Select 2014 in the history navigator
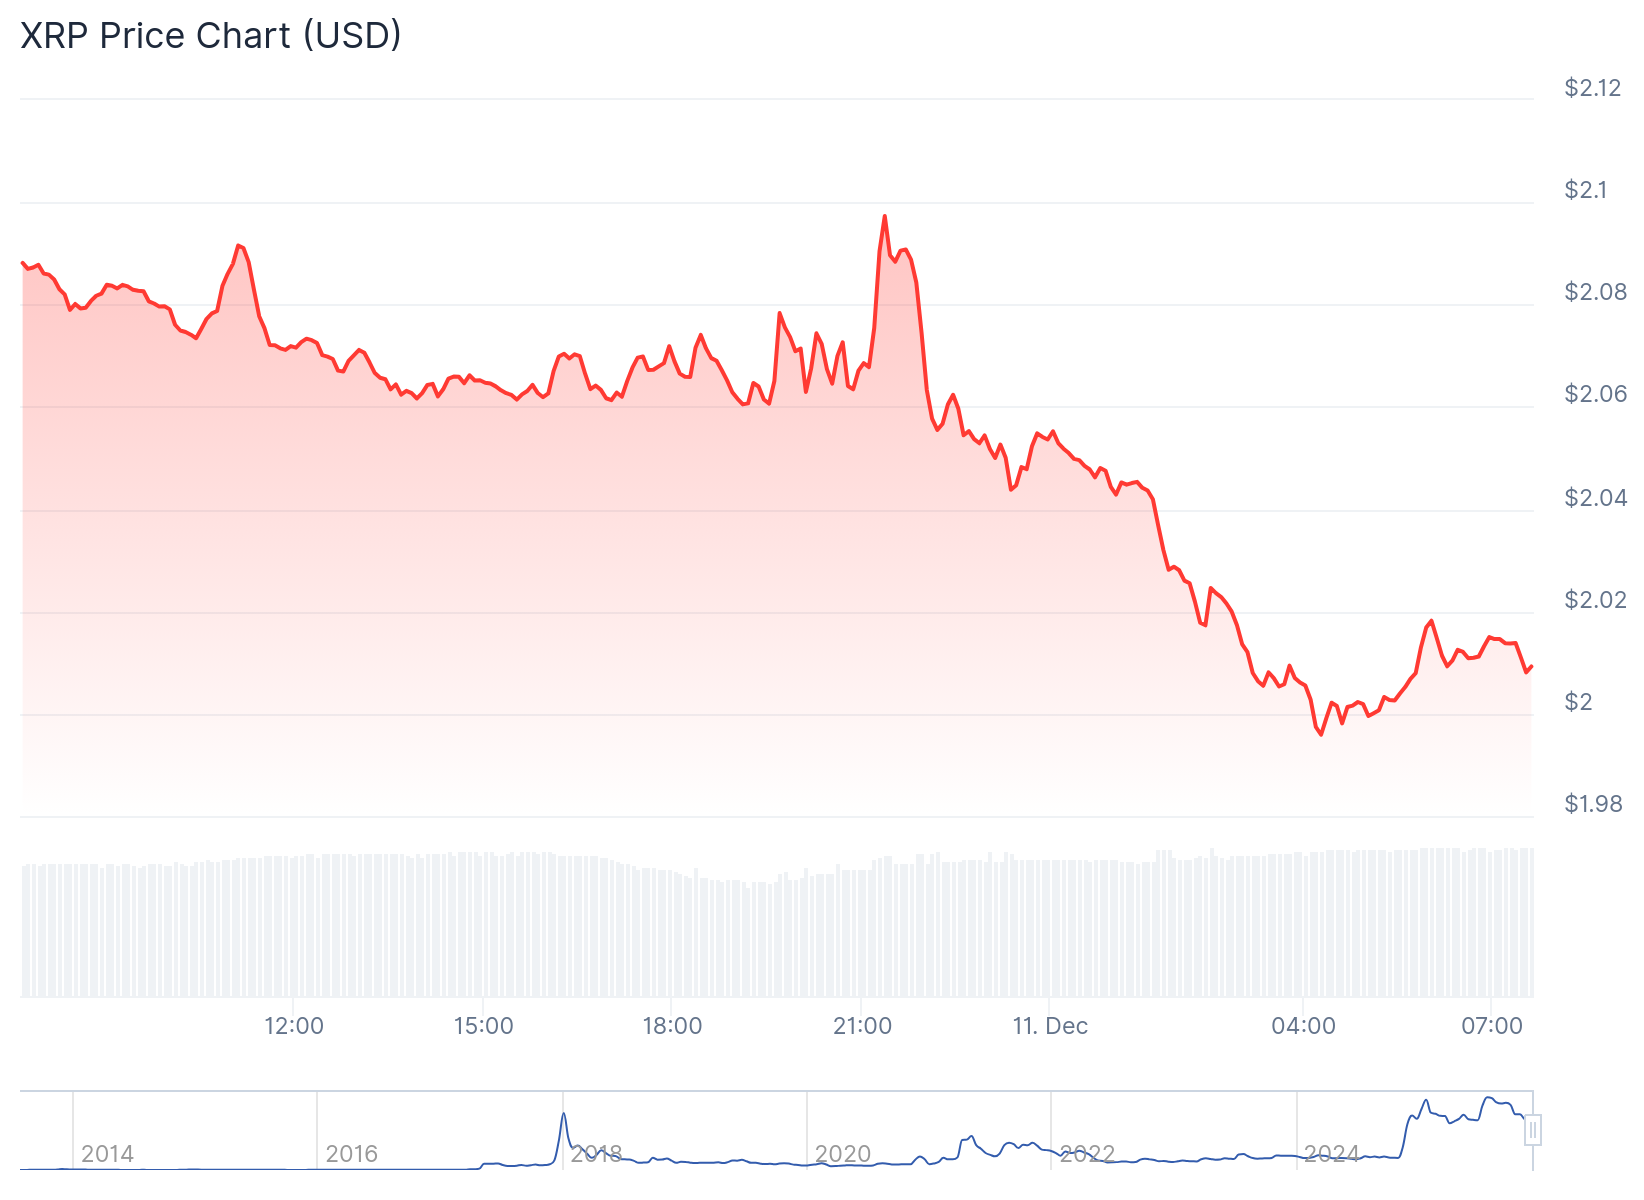Image resolution: width=1644 pixels, height=1200 pixels. [x=107, y=1154]
